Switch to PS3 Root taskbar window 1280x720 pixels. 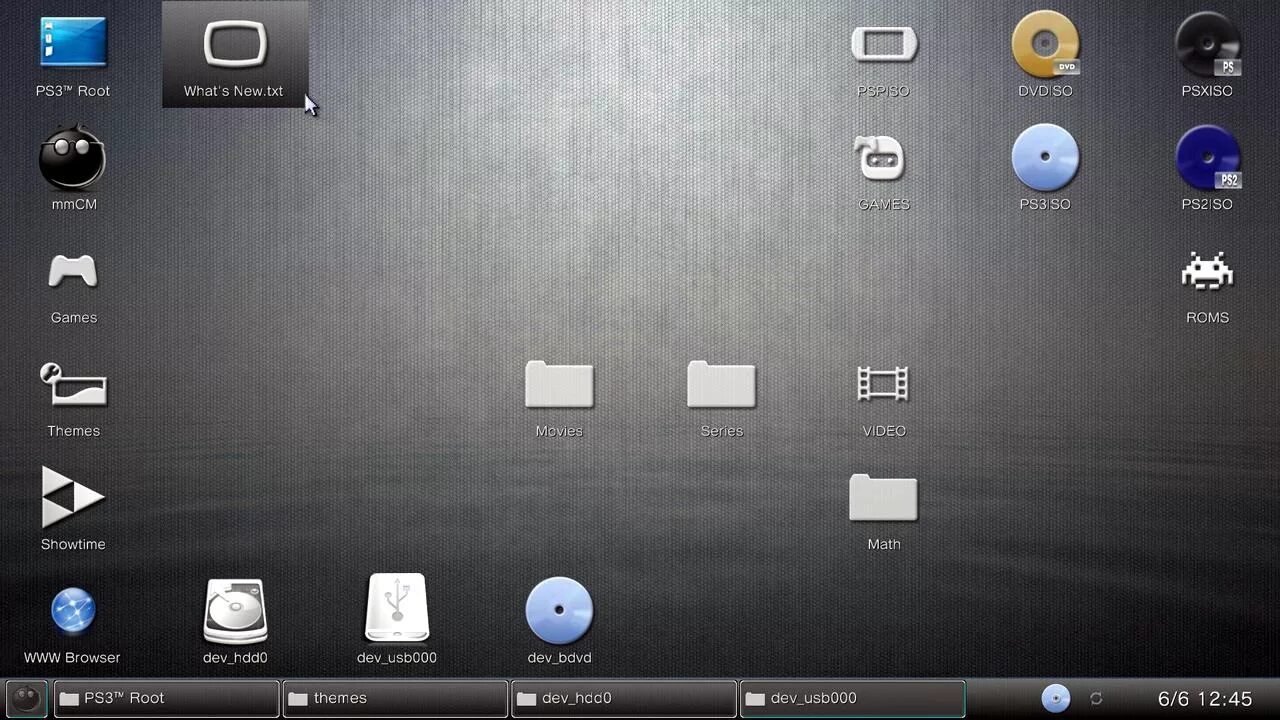coord(166,698)
